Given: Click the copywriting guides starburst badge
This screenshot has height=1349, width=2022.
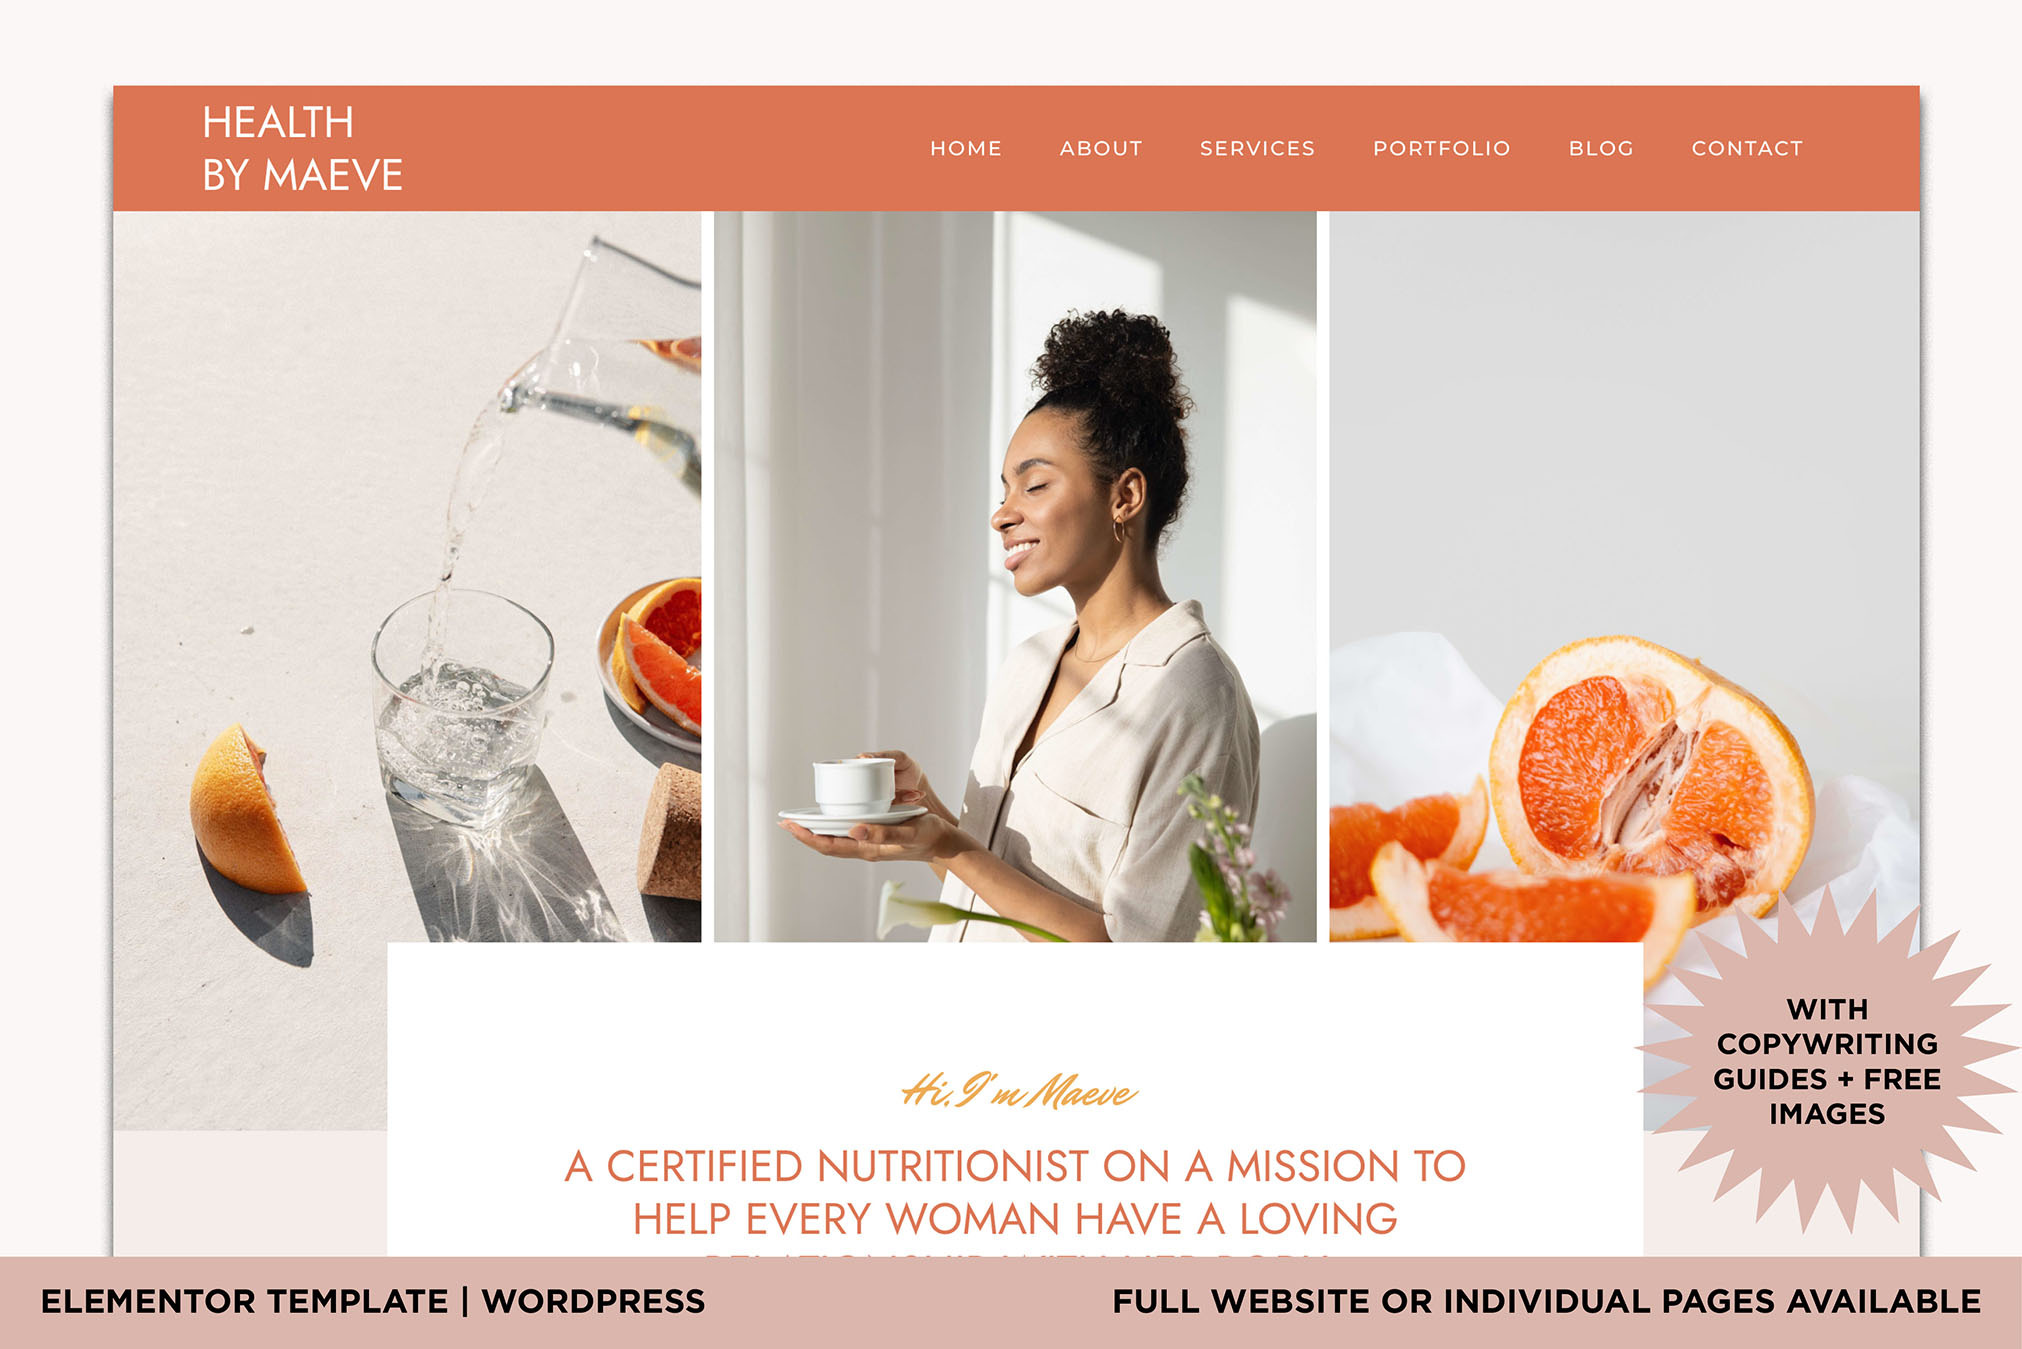Looking at the screenshot, I should [1827, 1060].
